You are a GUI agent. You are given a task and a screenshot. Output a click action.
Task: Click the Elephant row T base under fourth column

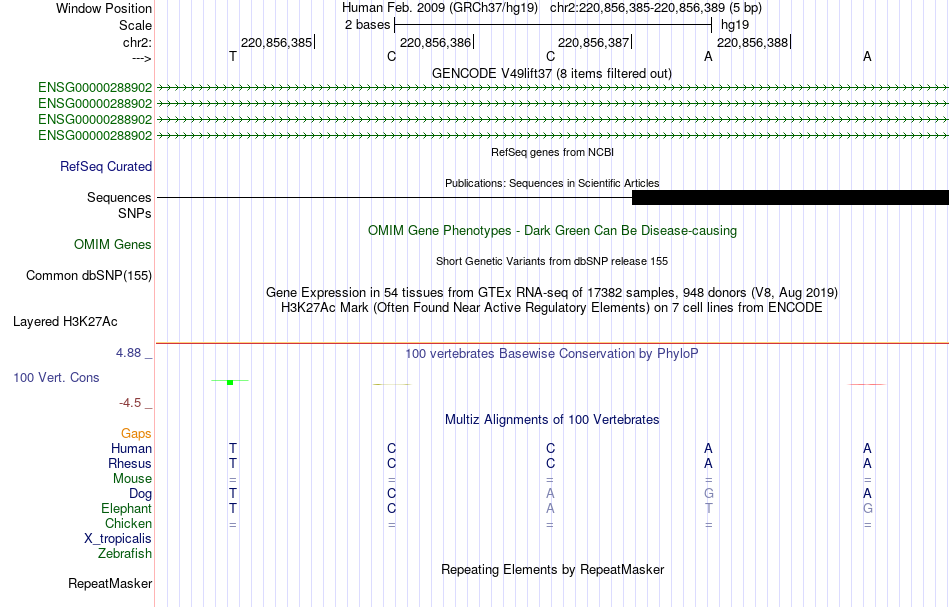(x=708, y=508)
